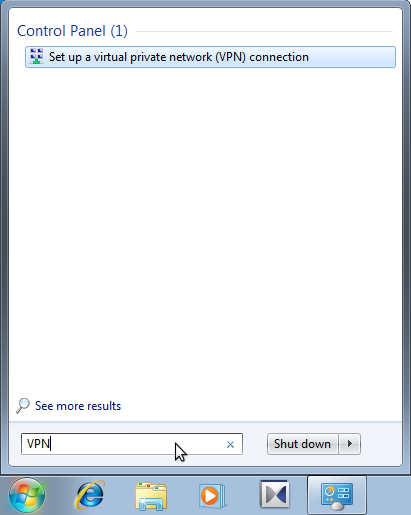The width and height of the screenshot is (411, 515).
Task: Click the divider line next to Control Panel header
Action: tap(264, 32)
